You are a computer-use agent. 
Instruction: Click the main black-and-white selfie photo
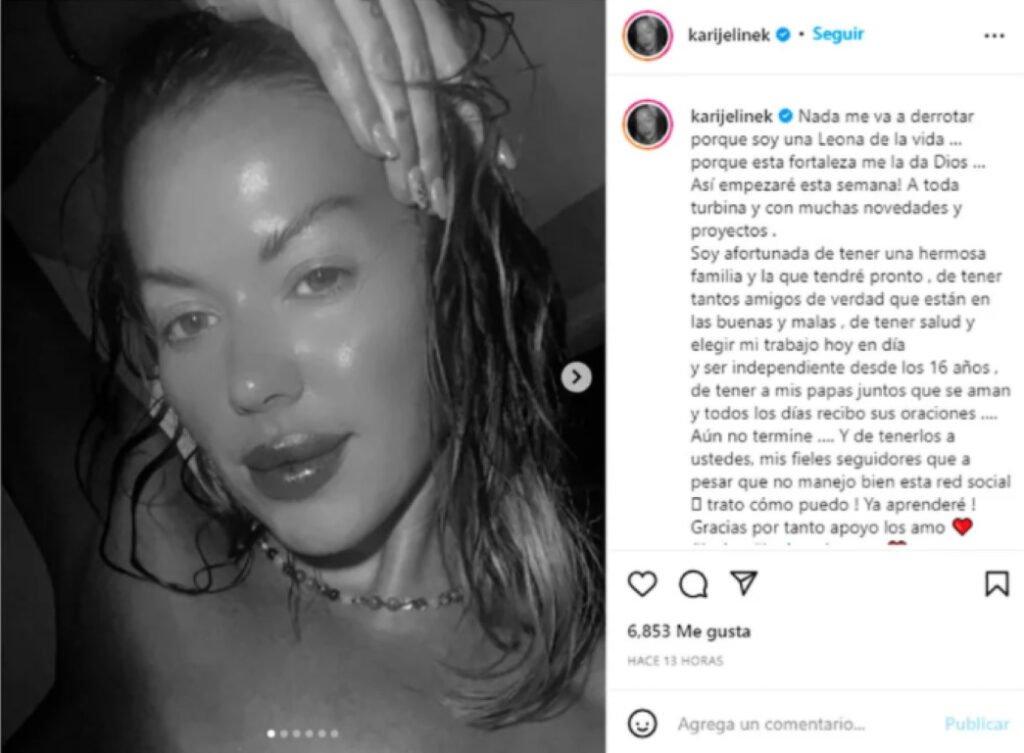[x=303, y=376]
